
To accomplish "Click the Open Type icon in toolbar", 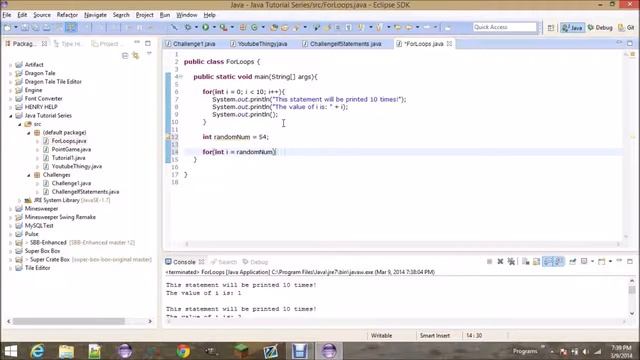I will click(274, 27).
